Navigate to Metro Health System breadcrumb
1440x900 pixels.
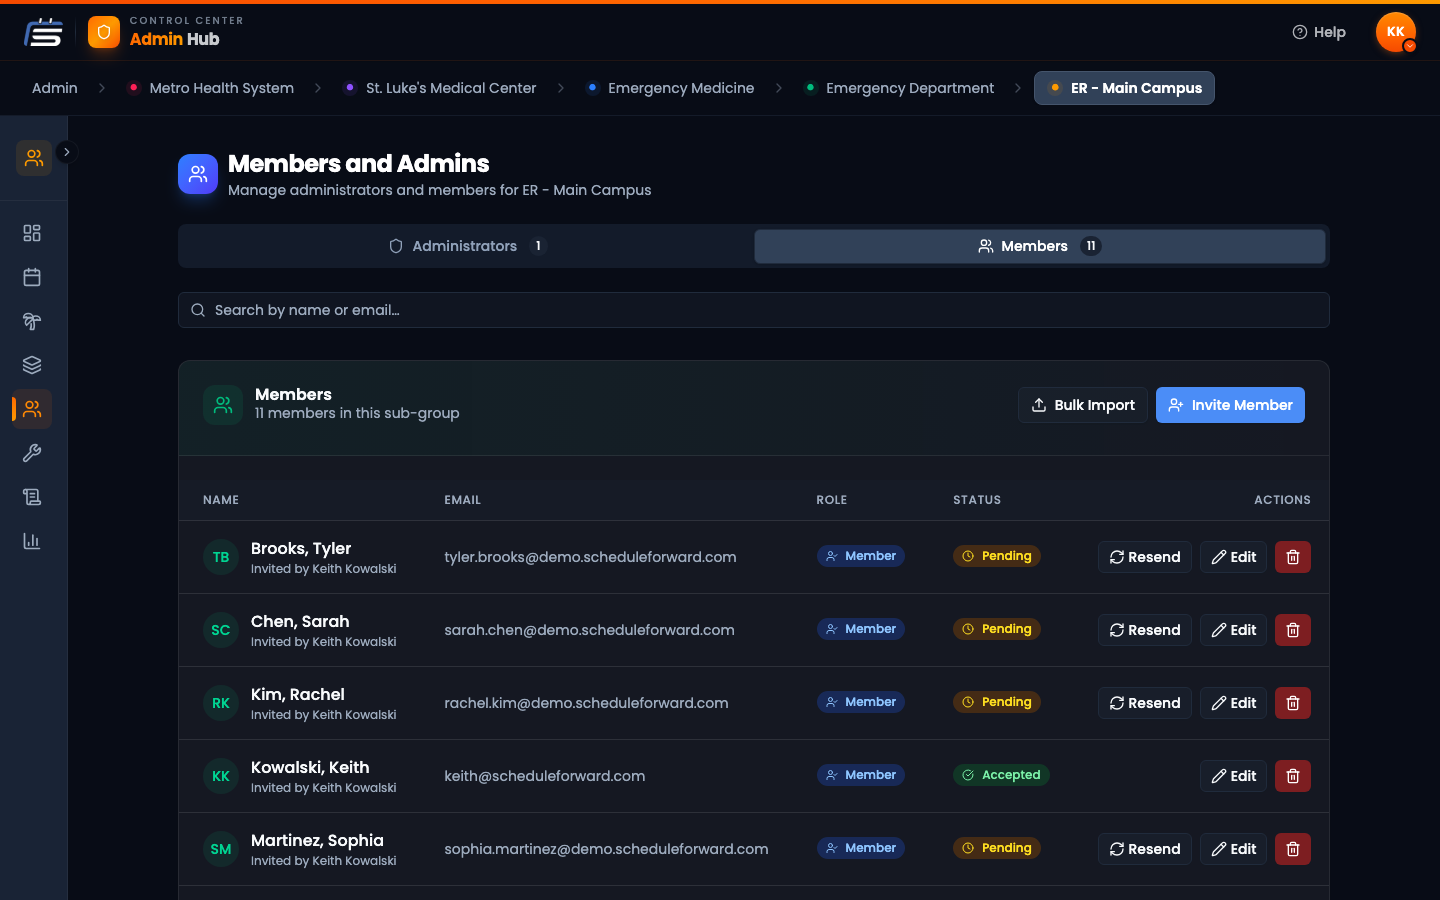pos(211,88)
